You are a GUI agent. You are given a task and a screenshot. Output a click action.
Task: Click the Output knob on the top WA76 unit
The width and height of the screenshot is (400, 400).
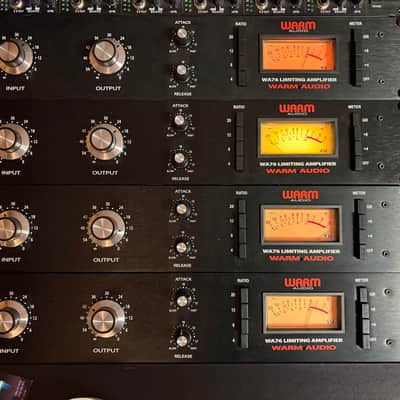click(107, 56)
